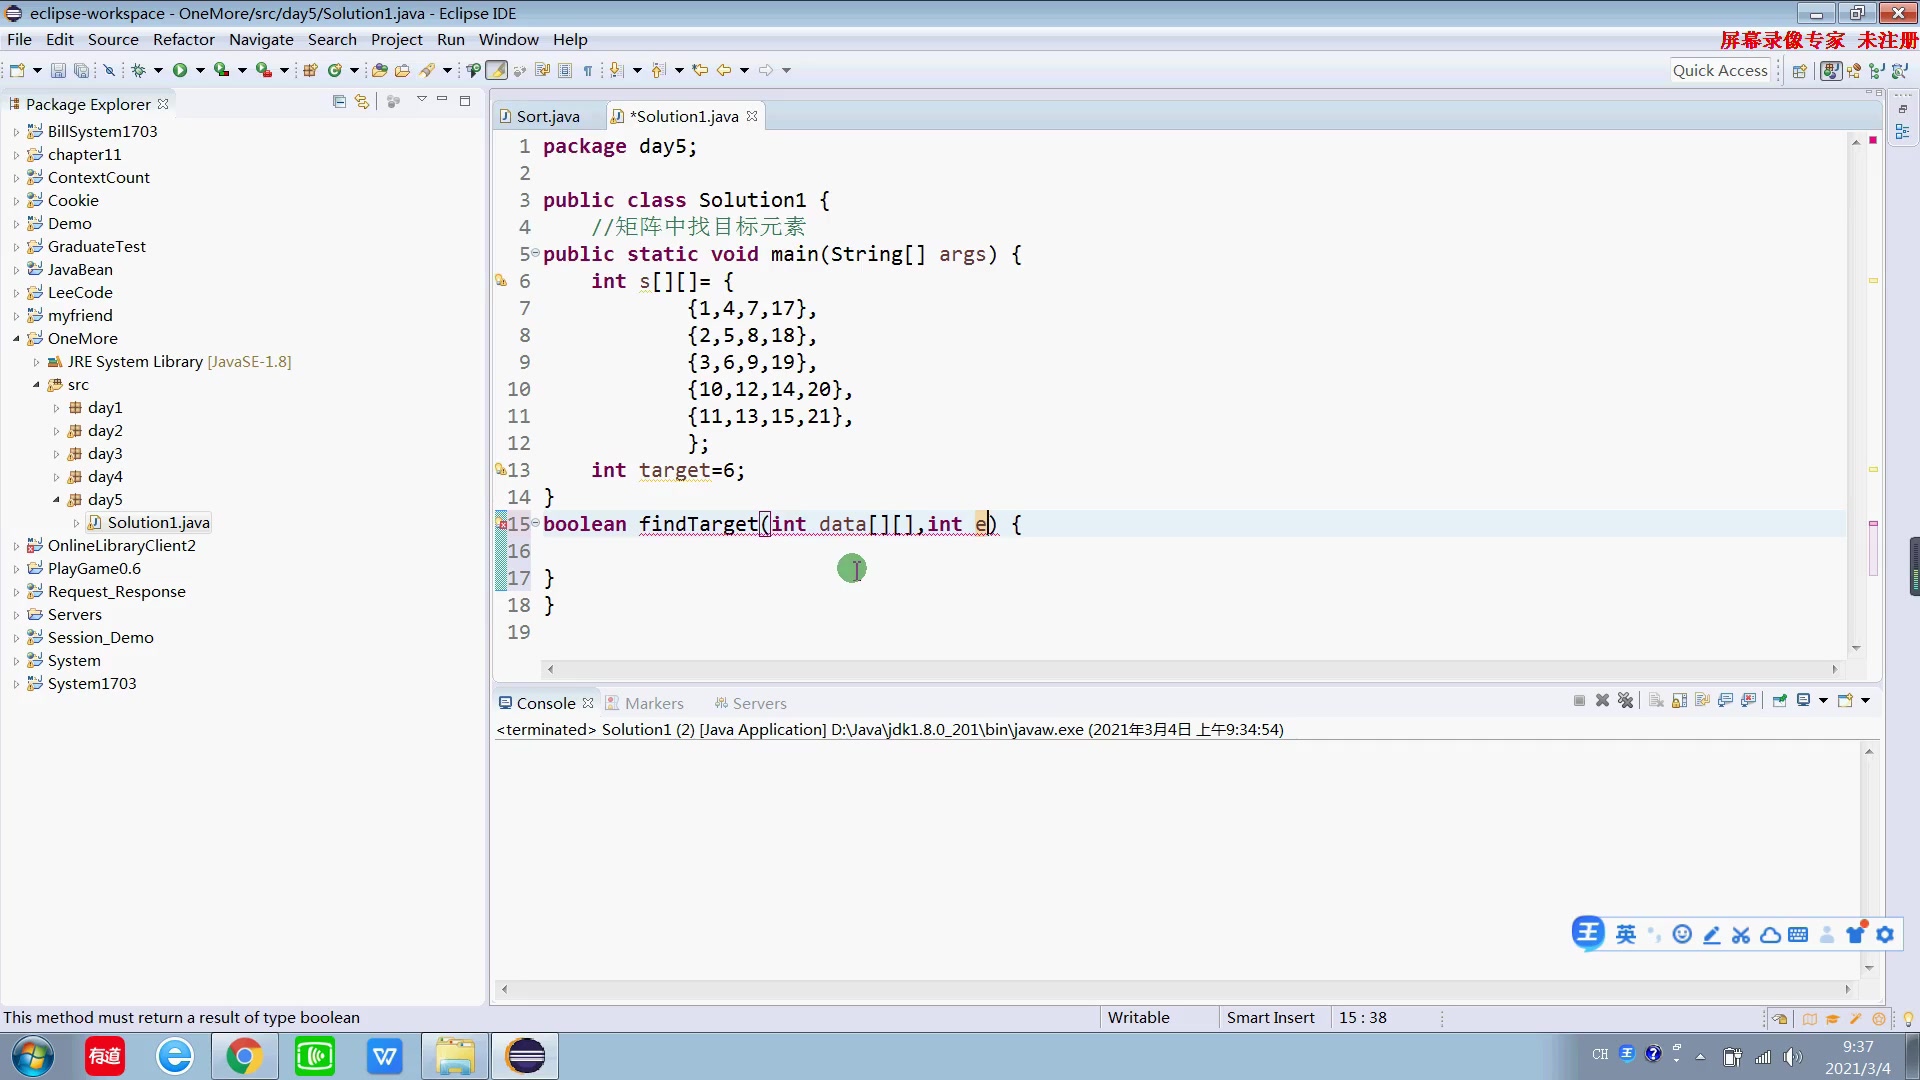Viewport: 1920px width, 1080px height.
Task: Click the Run menu in the menu bar
Action: click(x=451, y=38)
